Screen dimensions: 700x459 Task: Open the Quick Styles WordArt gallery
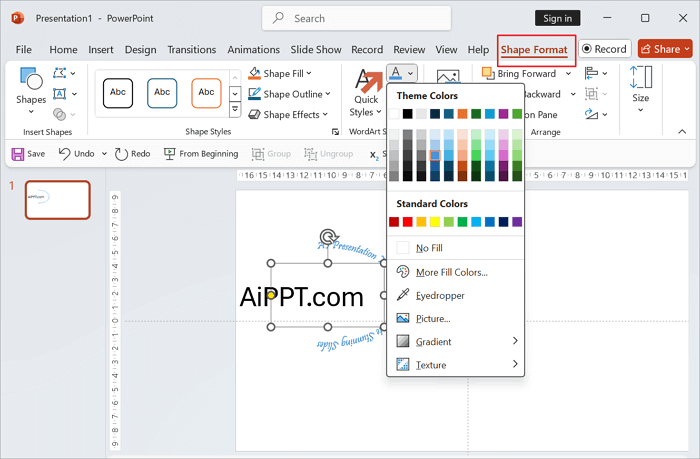[x=366, y=93]
